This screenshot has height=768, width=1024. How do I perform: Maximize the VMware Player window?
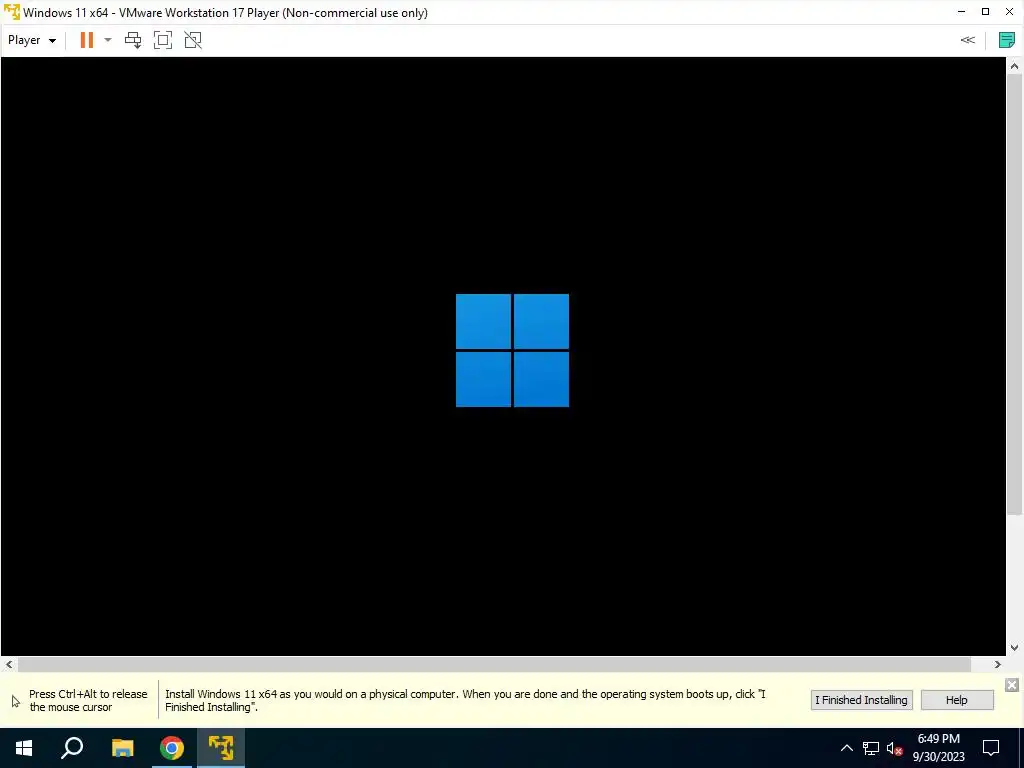point(985,12)
